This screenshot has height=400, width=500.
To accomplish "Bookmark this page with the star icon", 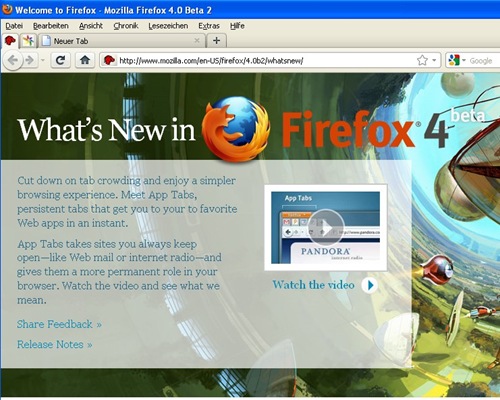I will pyautogui.click(x=422, y=60).
